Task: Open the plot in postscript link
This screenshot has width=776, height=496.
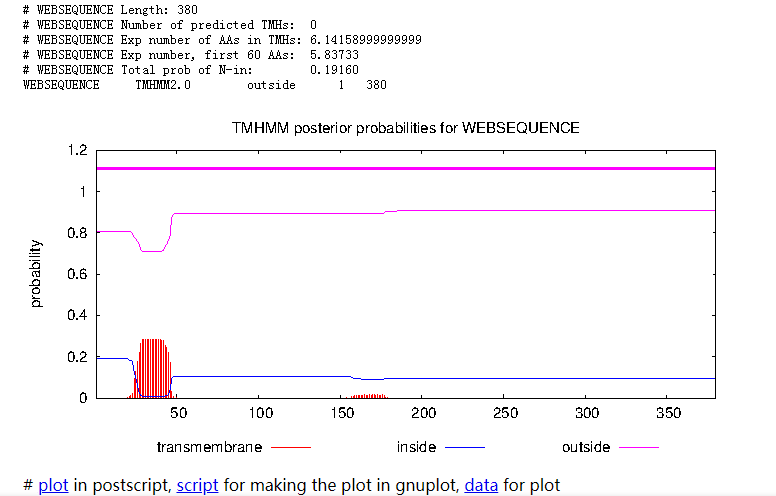Action: click(x=53, y=485)
